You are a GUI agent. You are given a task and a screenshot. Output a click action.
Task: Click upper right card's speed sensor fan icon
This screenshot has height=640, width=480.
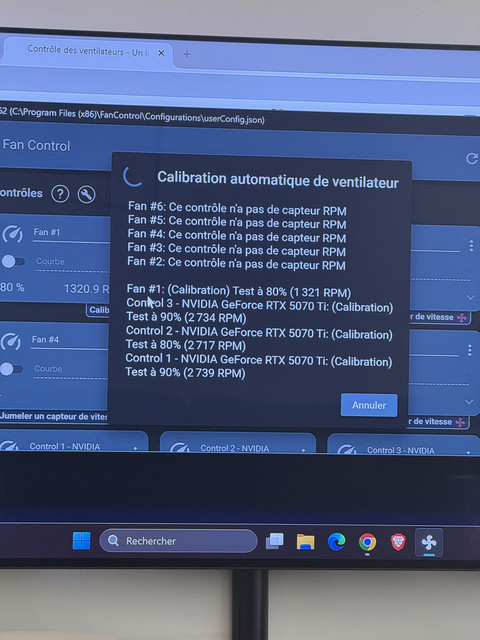point(462,318)
